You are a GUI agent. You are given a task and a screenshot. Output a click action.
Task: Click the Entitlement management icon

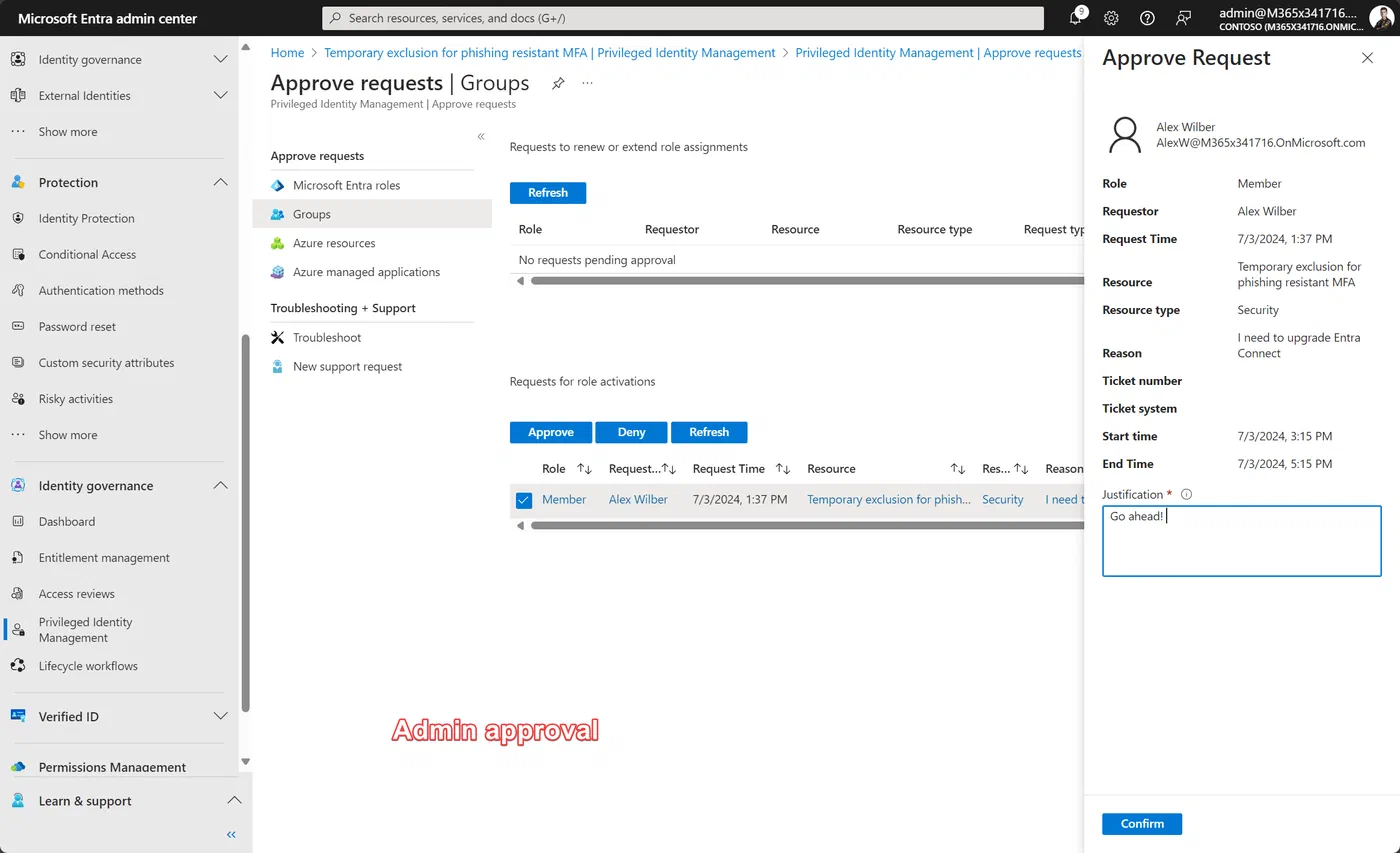[18, 557]
